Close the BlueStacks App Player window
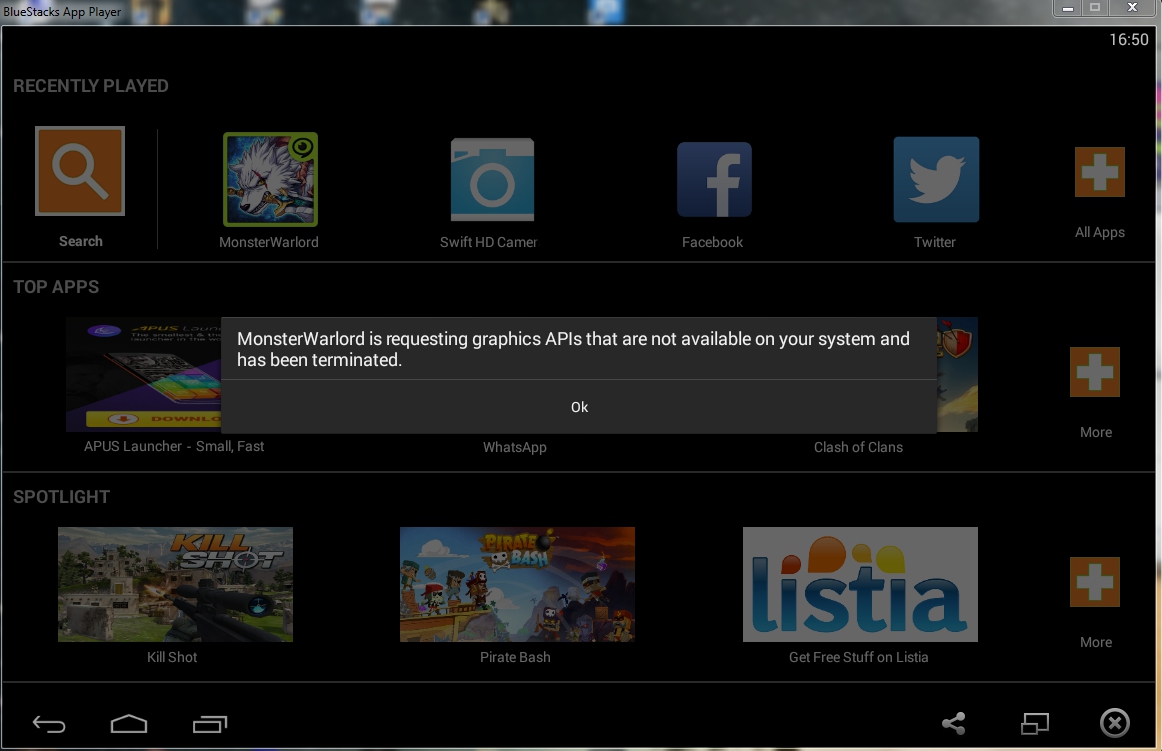Image resolution: width=1162 pixels, height=751 pixels. tap(1132, 8)
